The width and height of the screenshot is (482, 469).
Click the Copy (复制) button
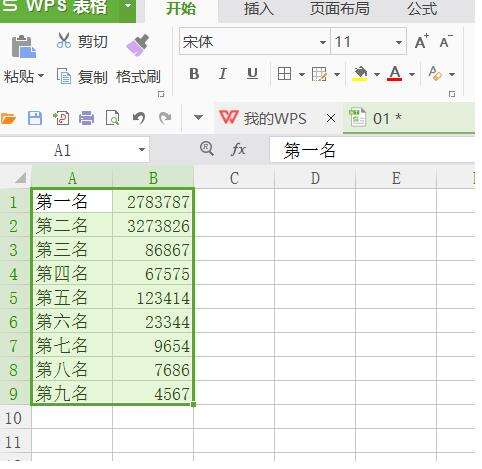82,76
